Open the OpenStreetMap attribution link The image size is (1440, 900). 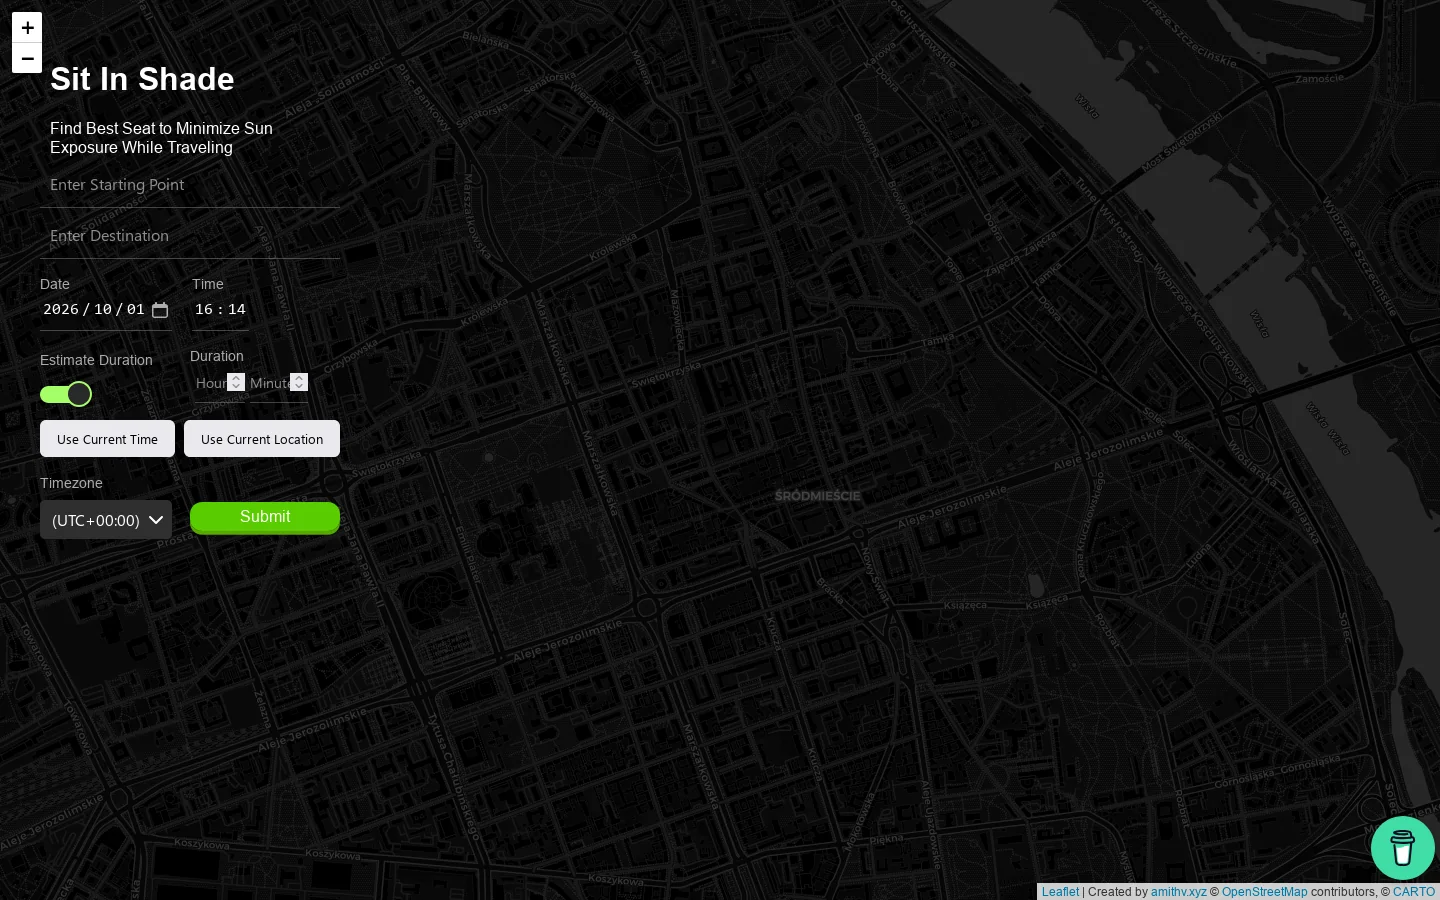point(1264,892)
